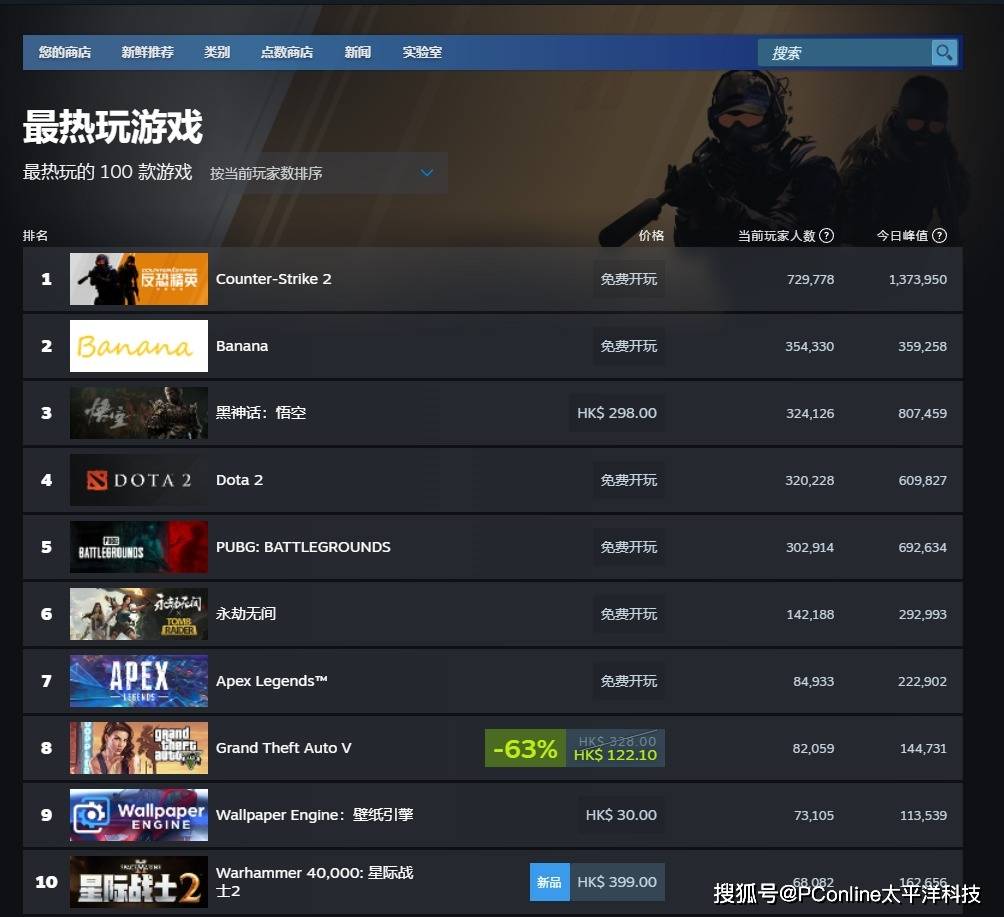Click the 354,330 players value
This screenshot has height=917, width=1004.
tap(810, 346)
